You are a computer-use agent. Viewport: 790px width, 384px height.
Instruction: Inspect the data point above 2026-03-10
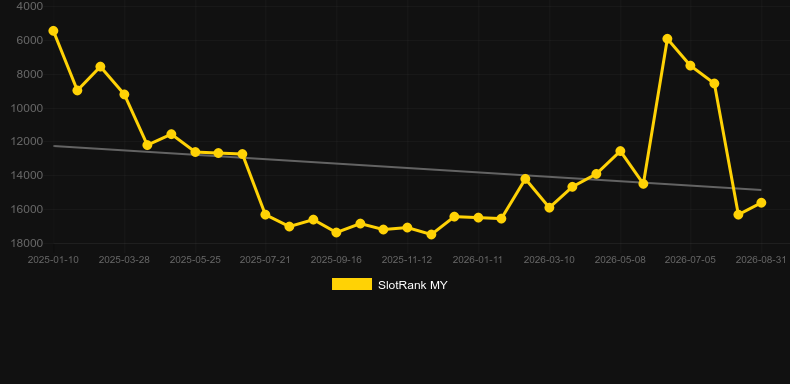coord(549,207)
